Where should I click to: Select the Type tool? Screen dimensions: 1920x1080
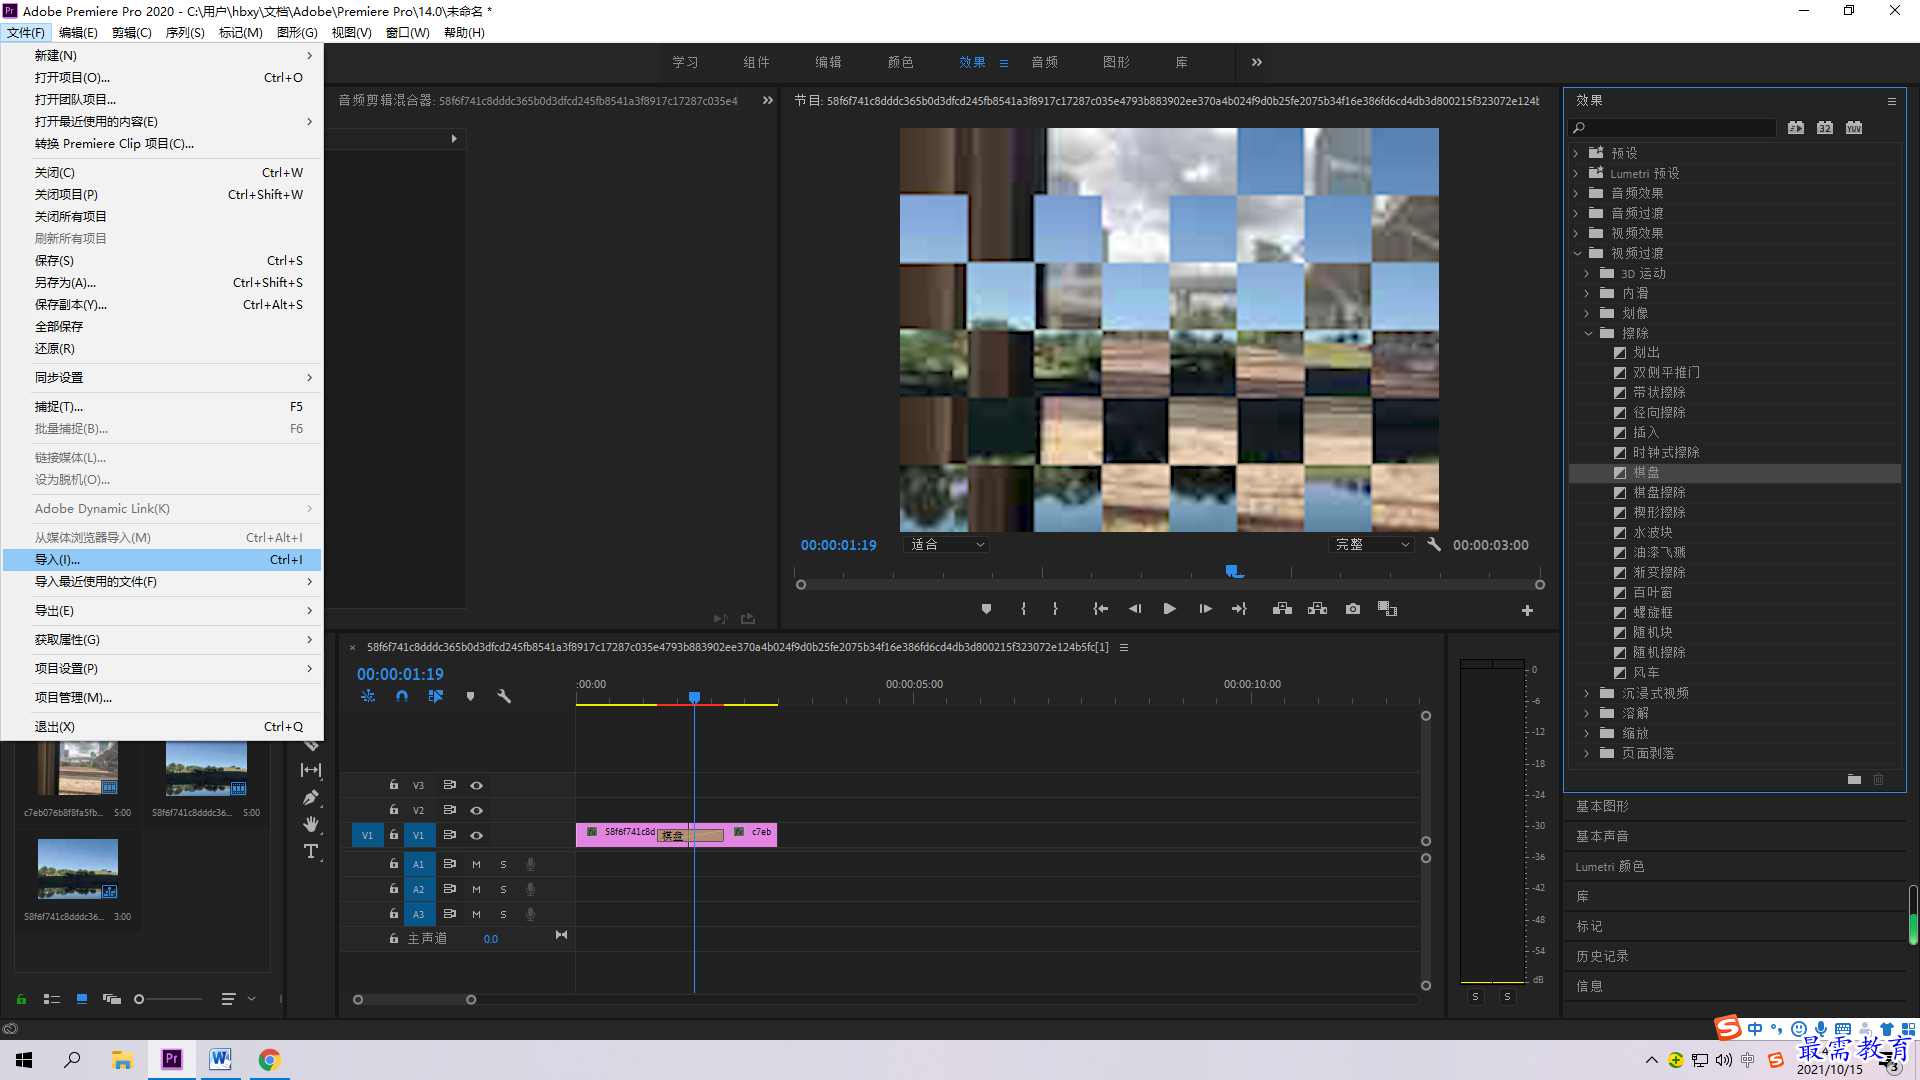(311, 851)
